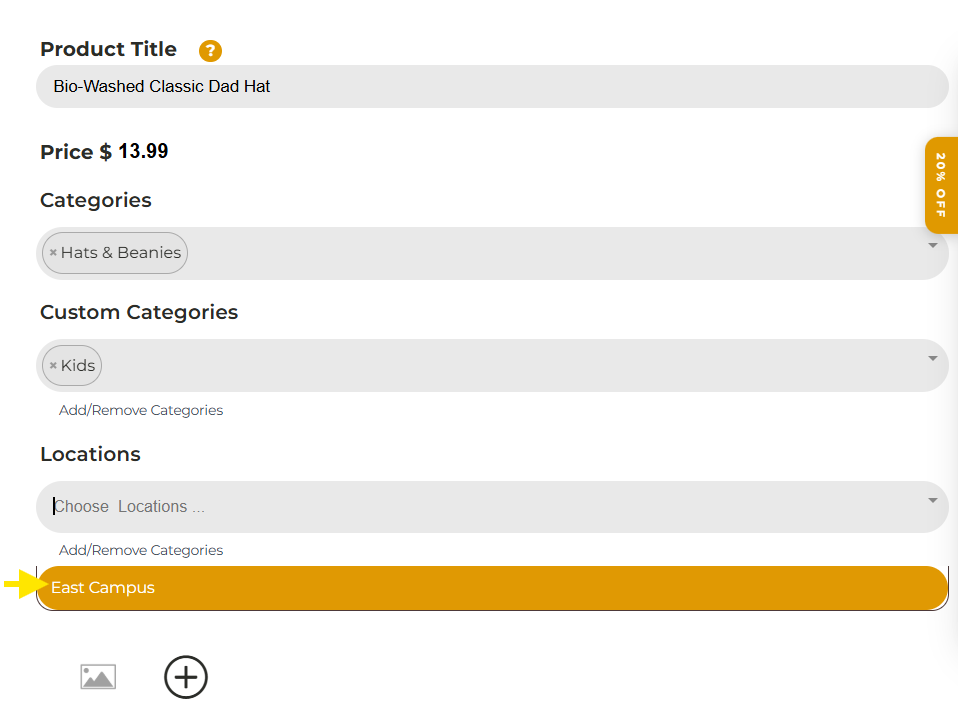Screen dimensions: 958x705
Task: Click the yellow arrow pointing to East Campus
Action: click(26, 584)
